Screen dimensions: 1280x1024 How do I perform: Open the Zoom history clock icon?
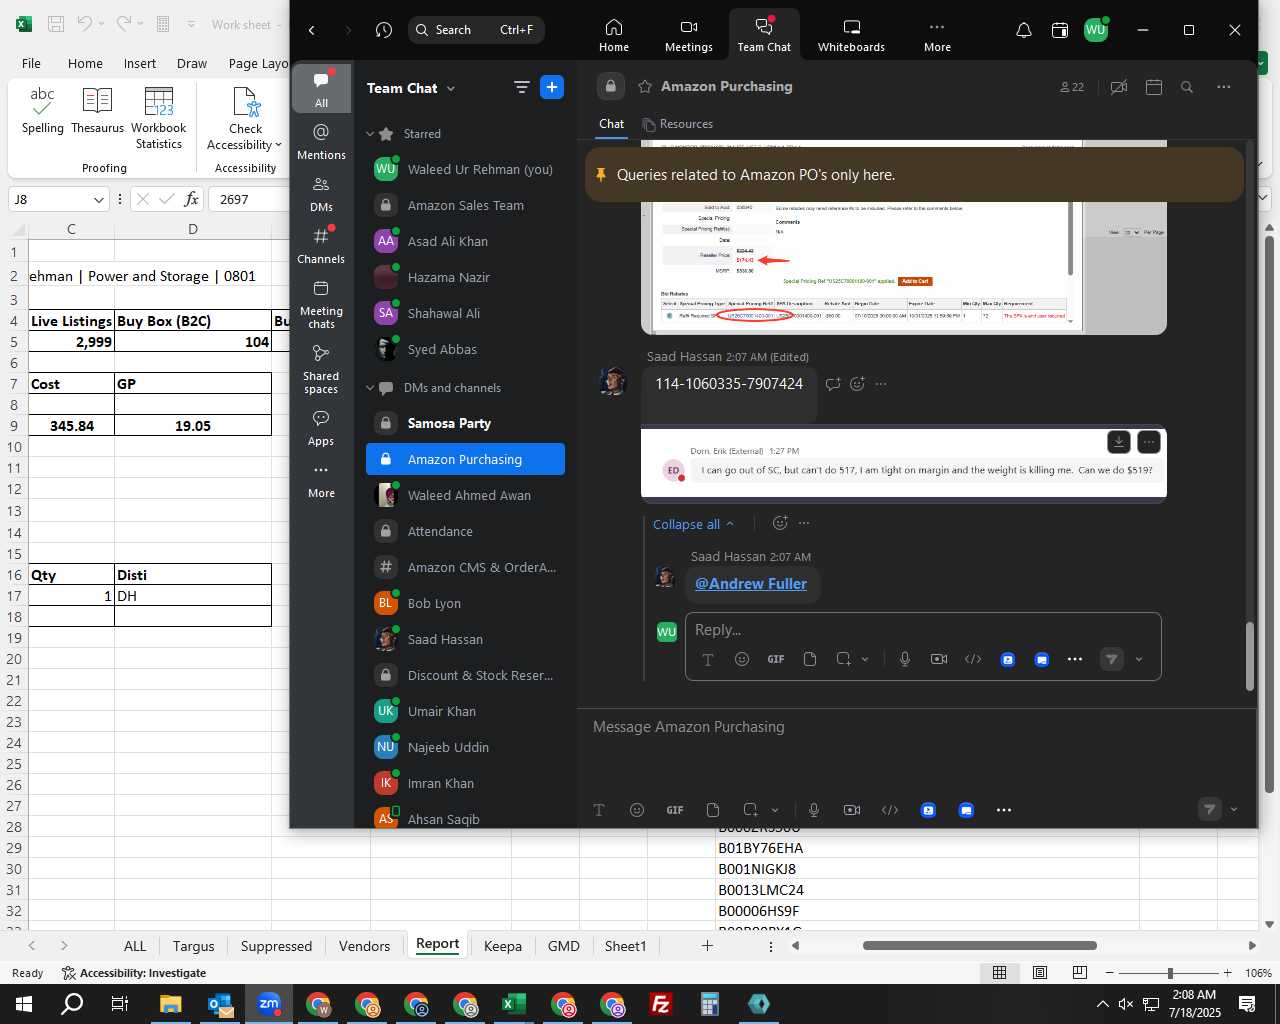tap(384, 30)
